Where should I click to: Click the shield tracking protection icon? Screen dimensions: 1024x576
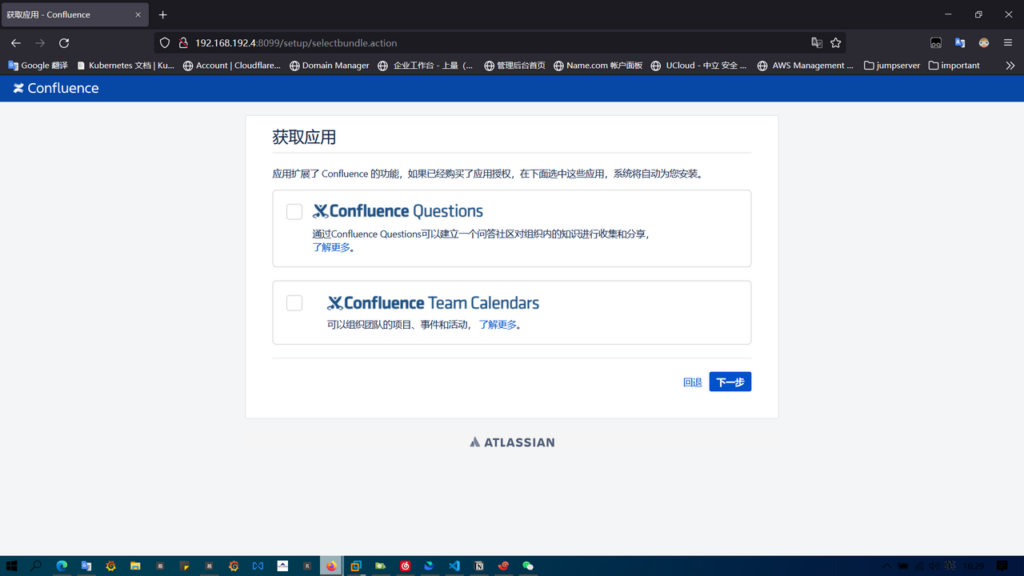click(x=166, y=43)
